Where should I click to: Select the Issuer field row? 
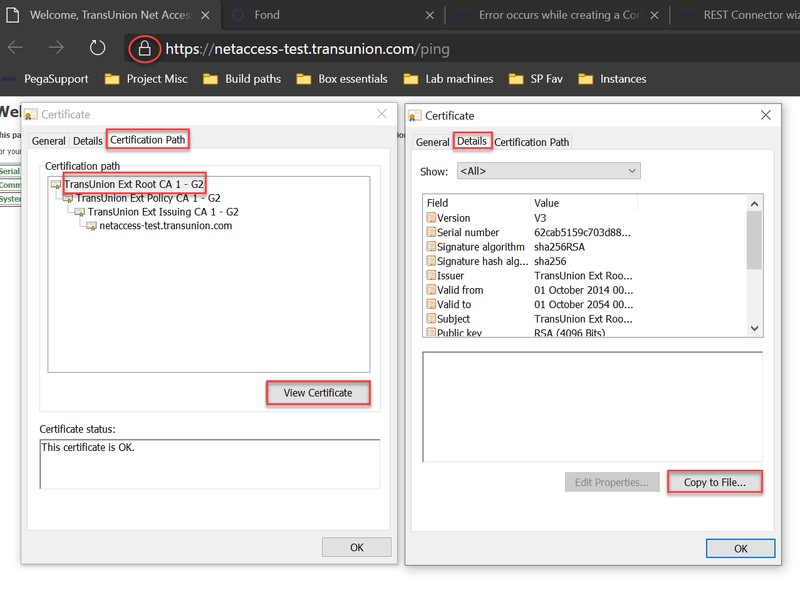[x=584, y=276]
